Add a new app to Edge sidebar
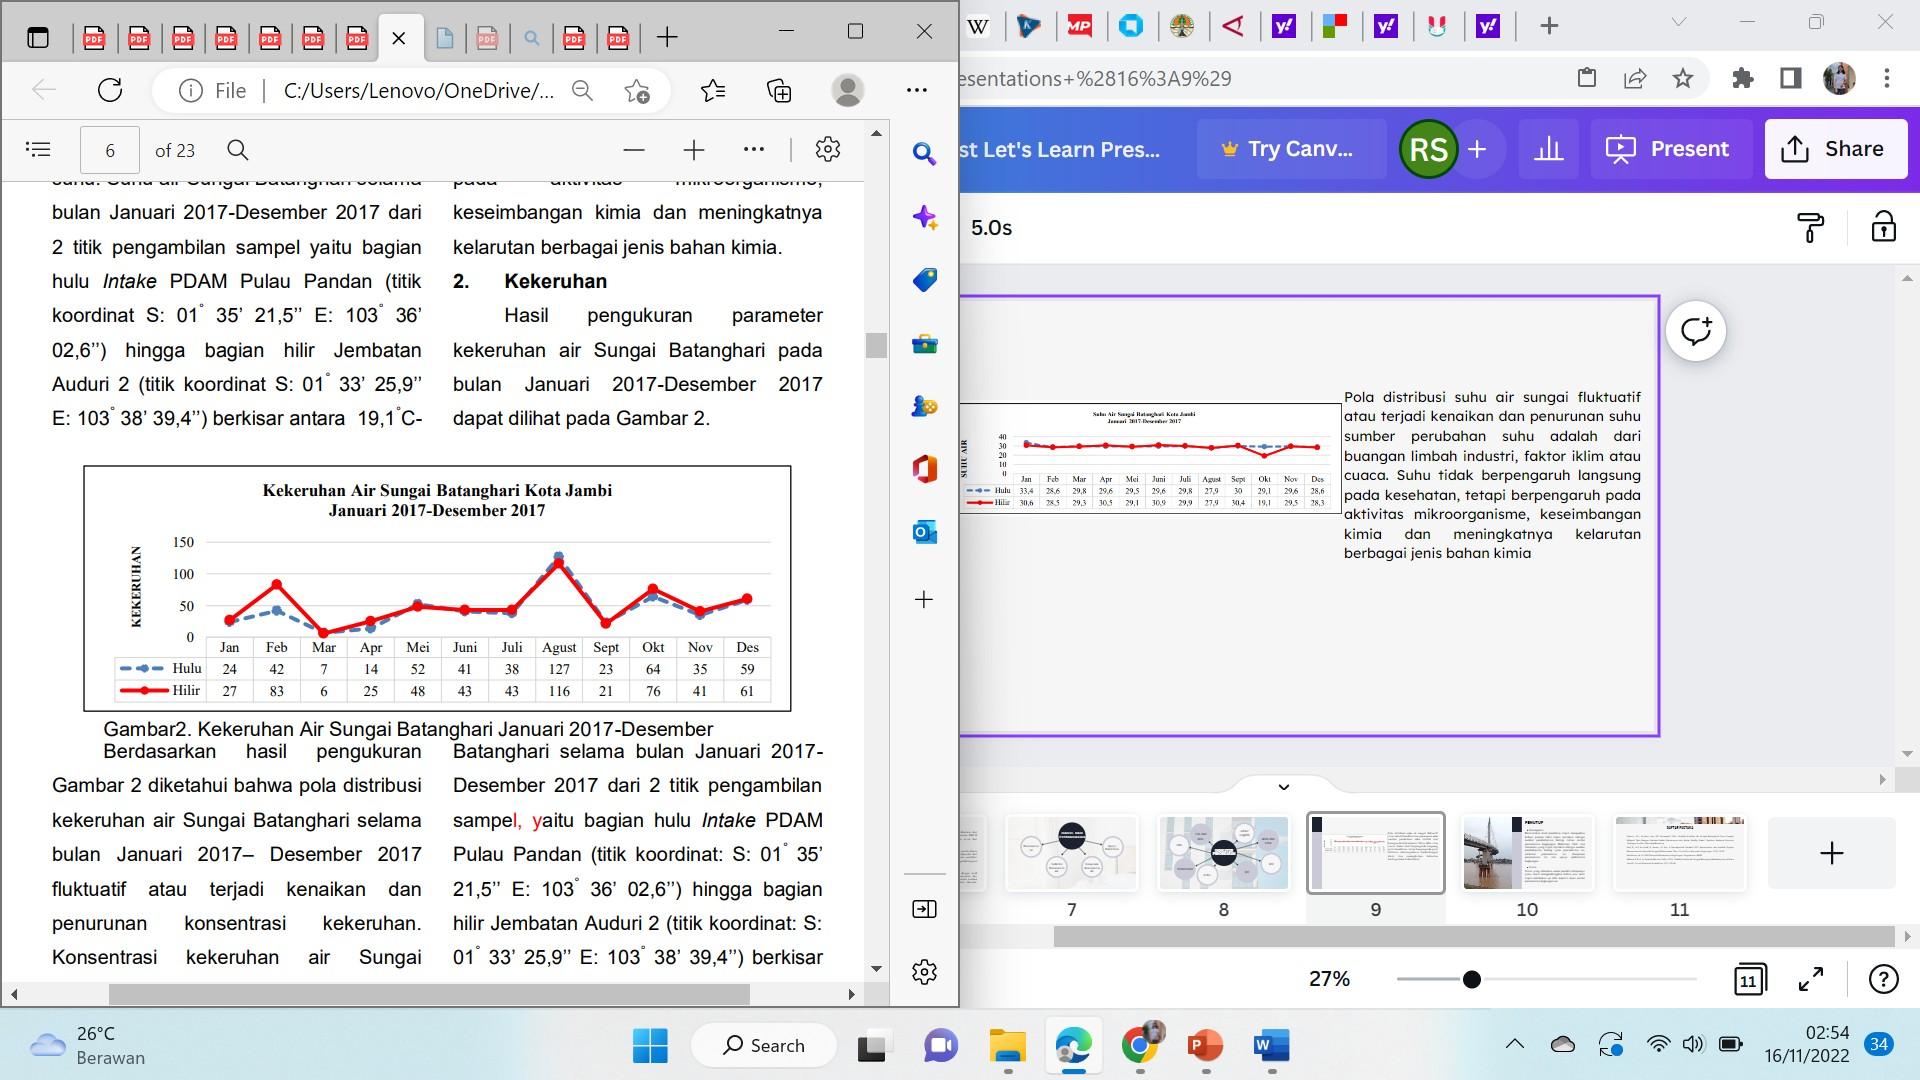Screen dimensions: 1920x1080 [924, 600]
